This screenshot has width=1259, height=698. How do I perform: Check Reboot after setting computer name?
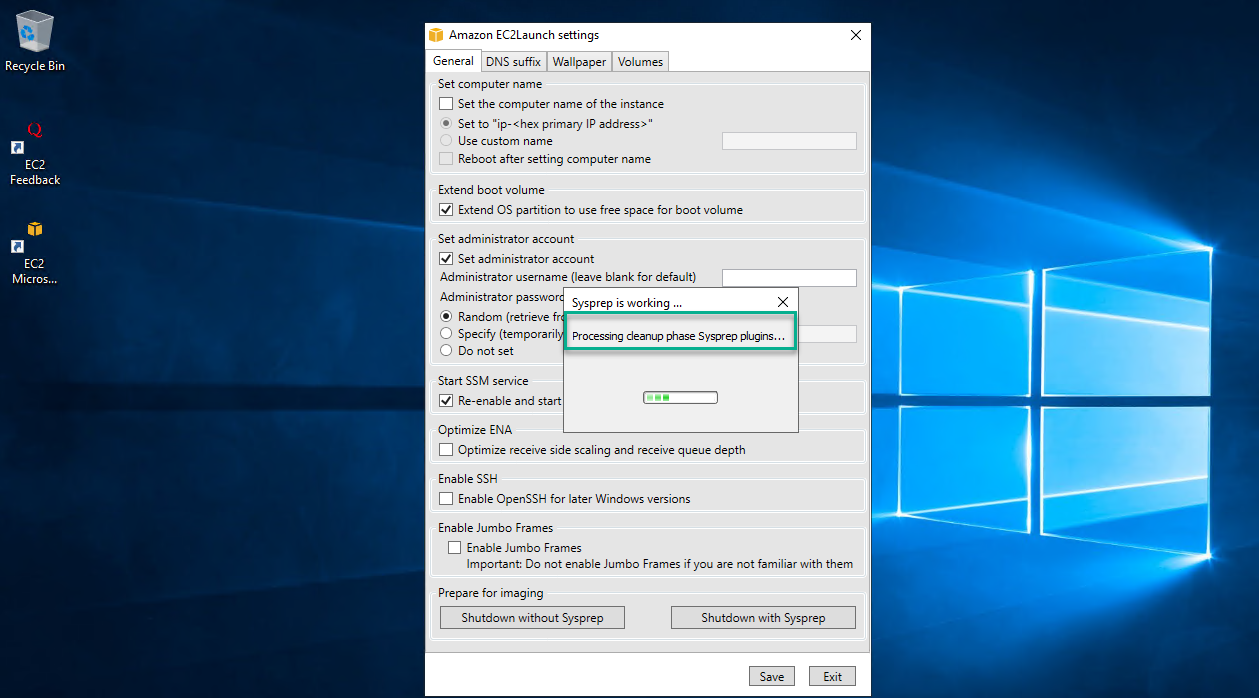(446, 159)
